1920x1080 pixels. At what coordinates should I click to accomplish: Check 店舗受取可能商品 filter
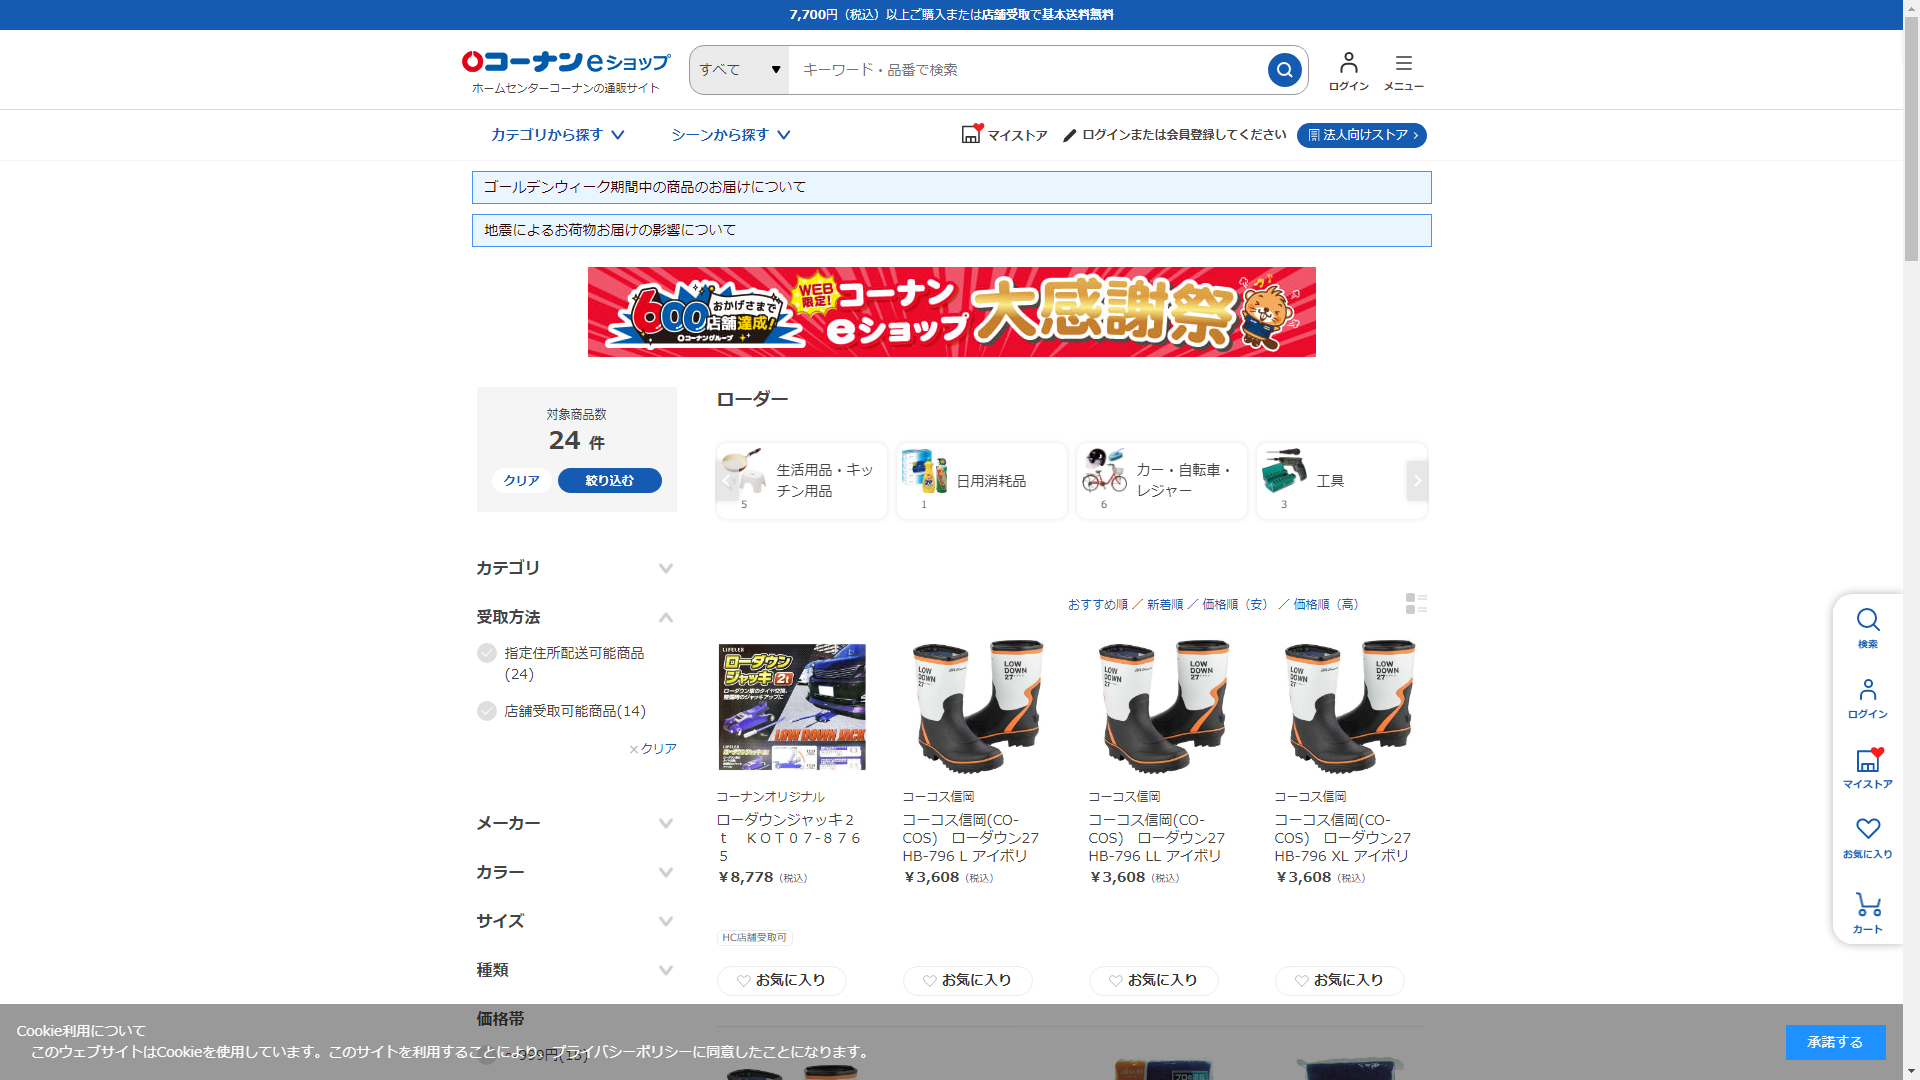[487, 711]
